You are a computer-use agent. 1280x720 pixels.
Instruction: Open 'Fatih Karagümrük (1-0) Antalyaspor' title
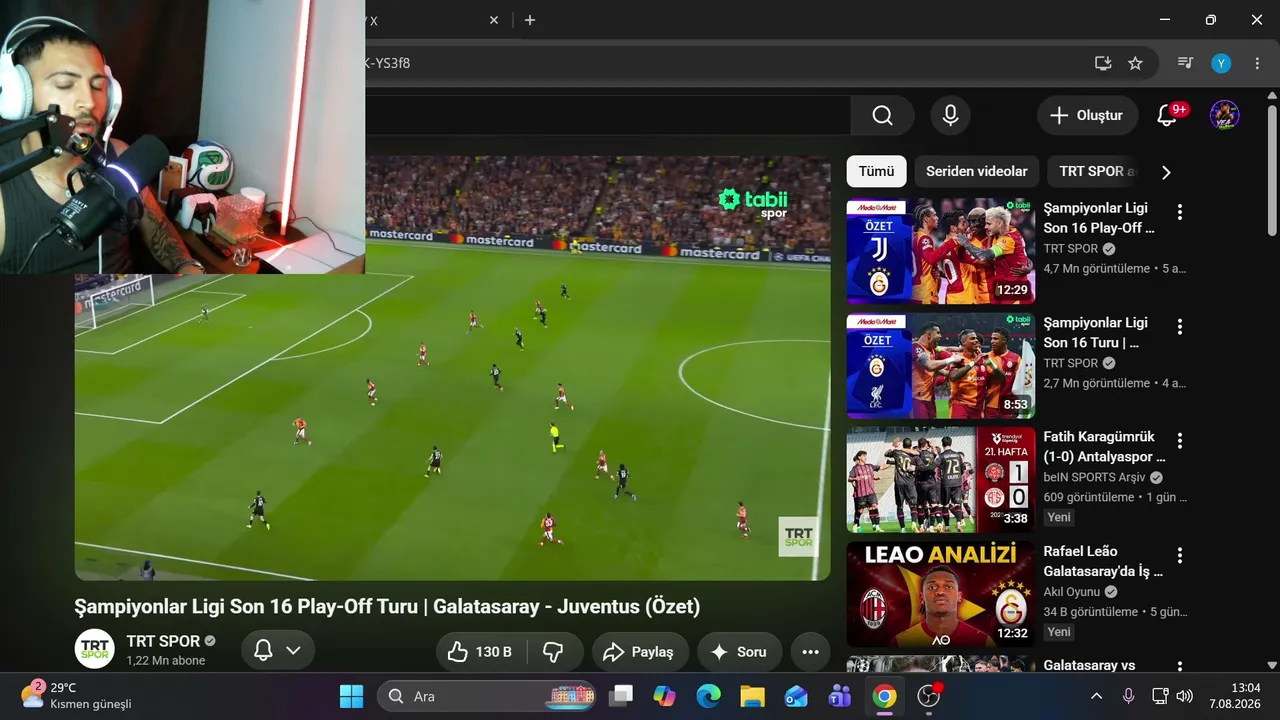tap(1104, 447)
